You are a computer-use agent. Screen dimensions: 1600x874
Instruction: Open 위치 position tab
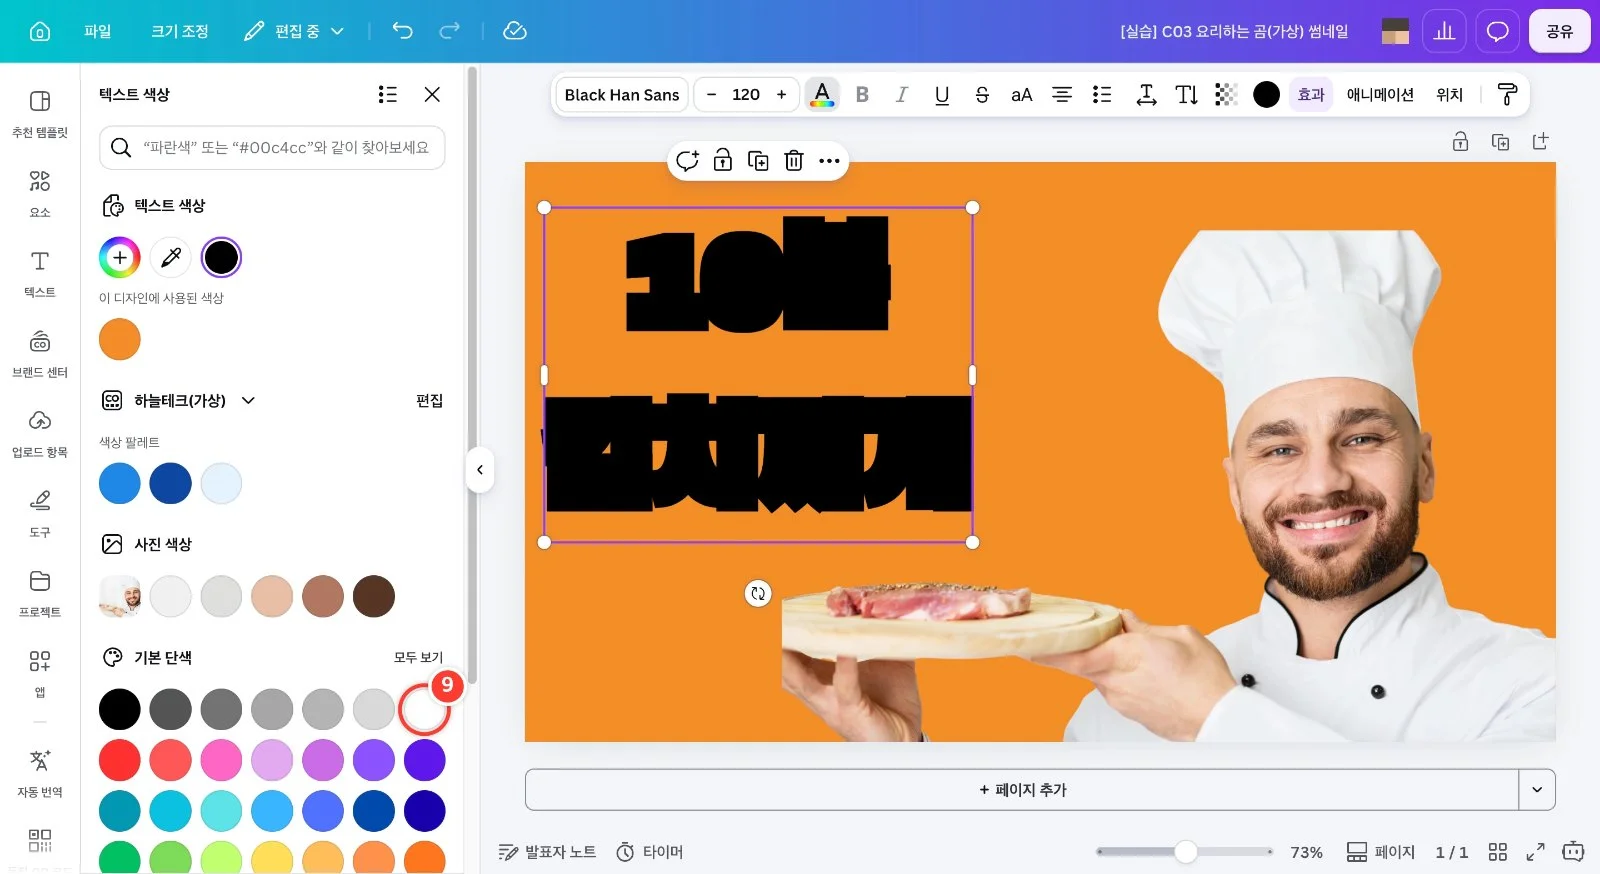pos(1449,94)
